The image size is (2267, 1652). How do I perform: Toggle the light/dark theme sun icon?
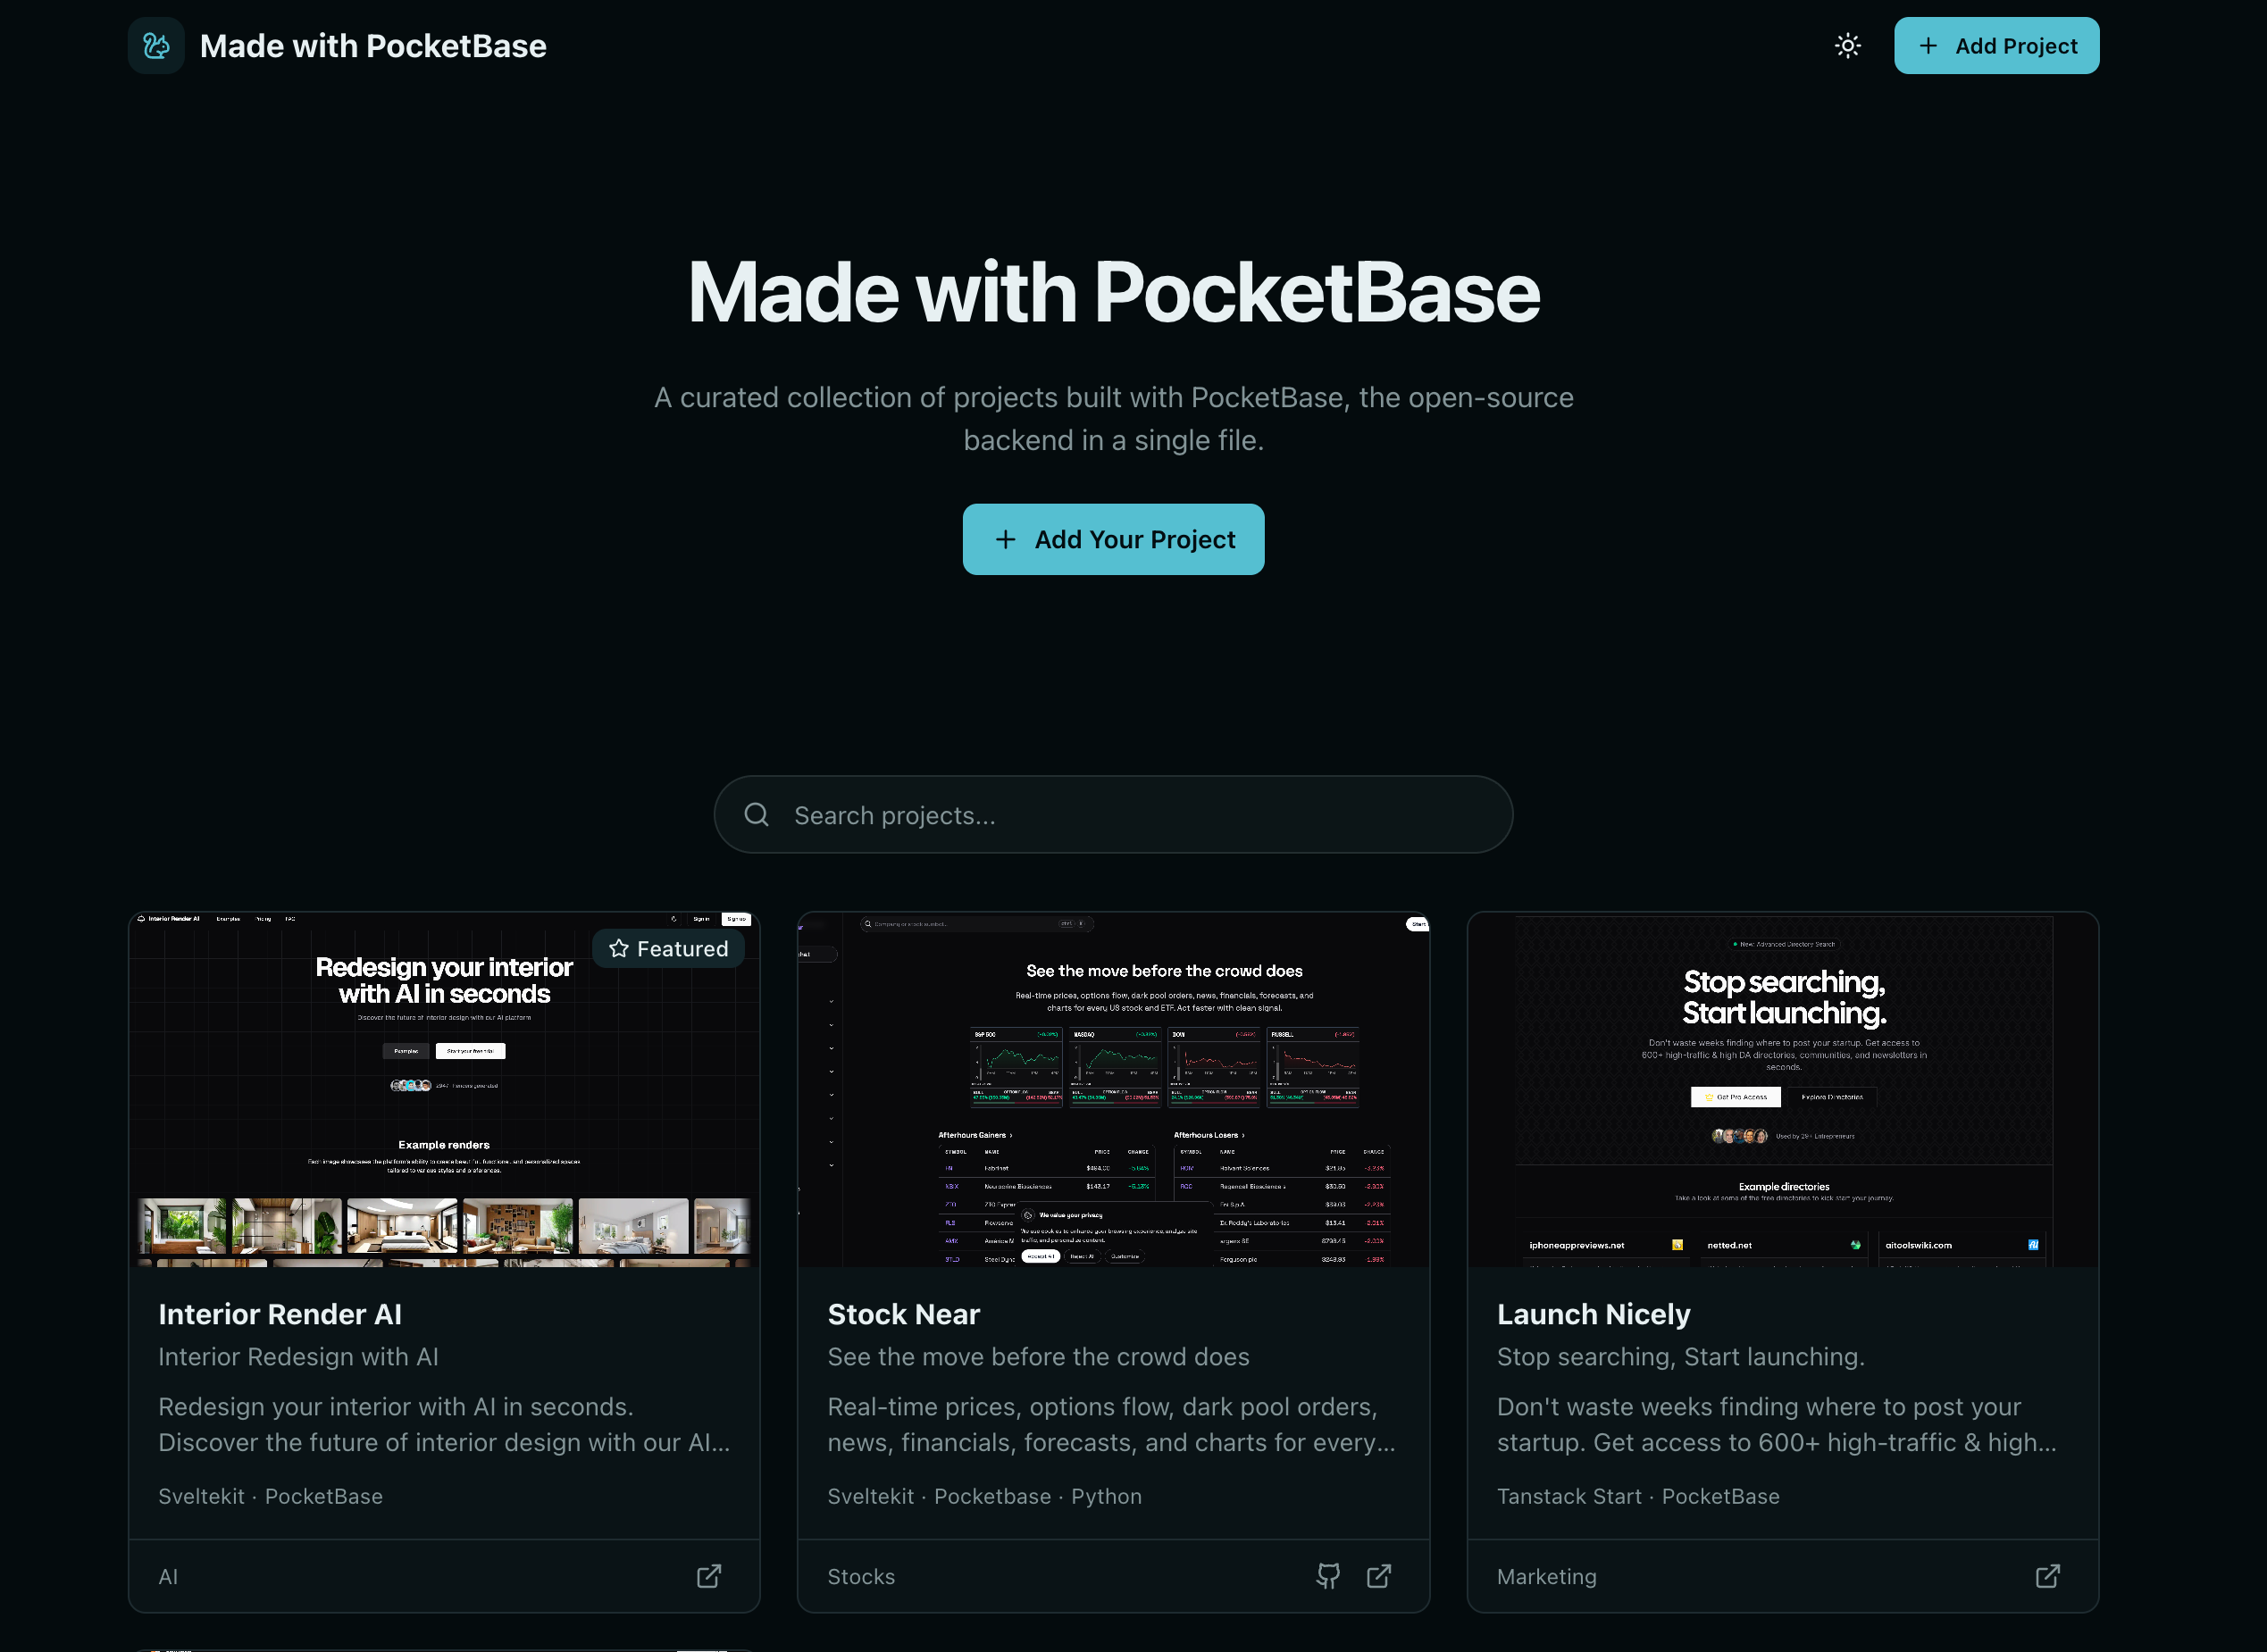1847,46
